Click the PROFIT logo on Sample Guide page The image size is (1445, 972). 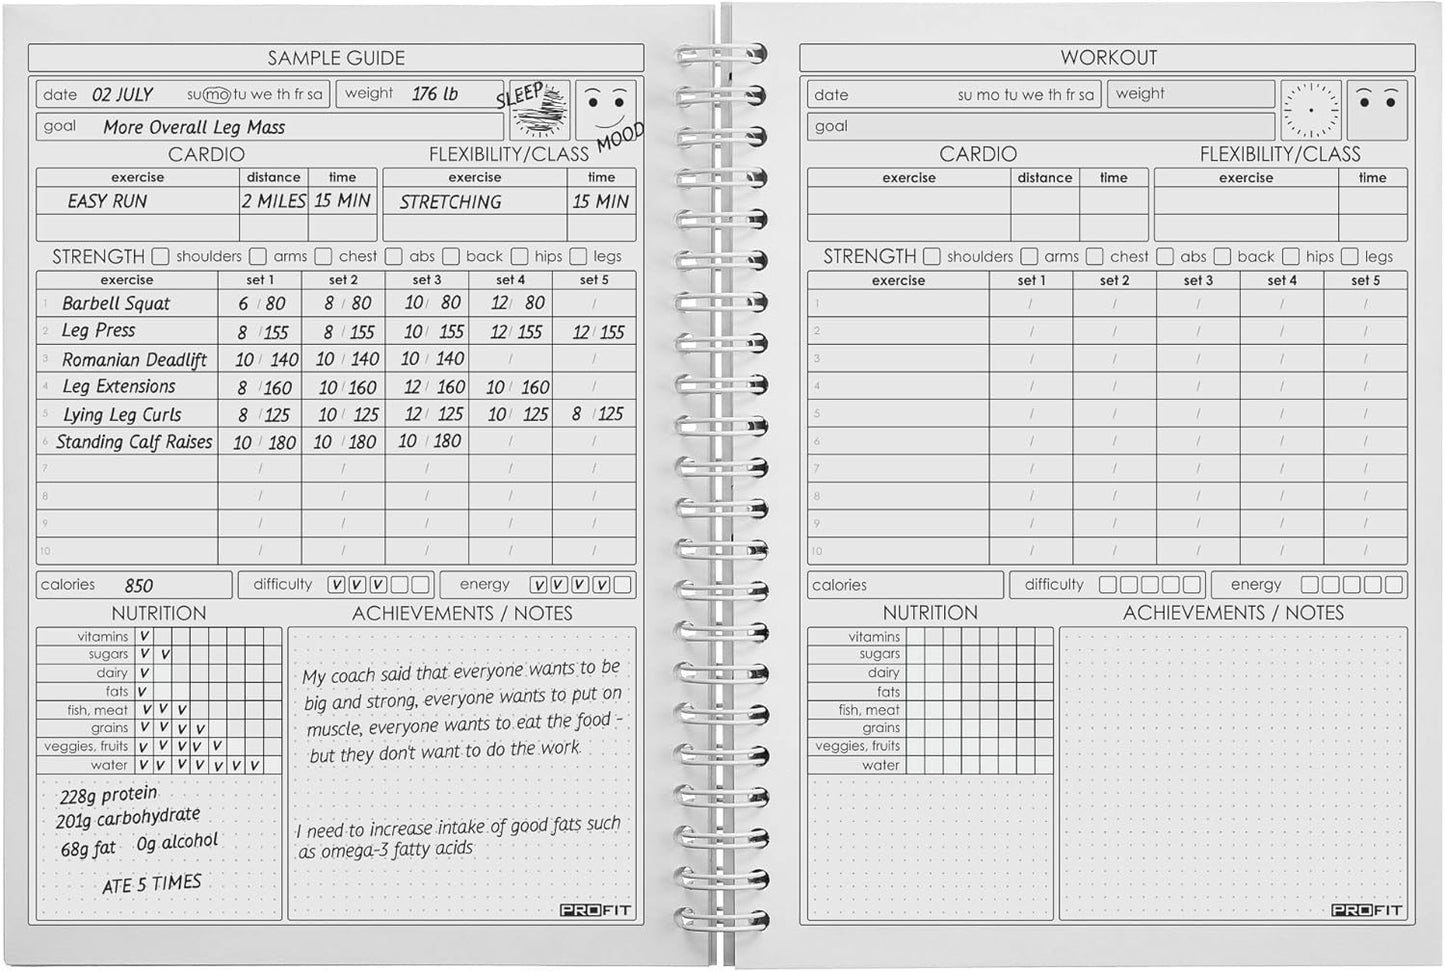(x=596, y=910)
